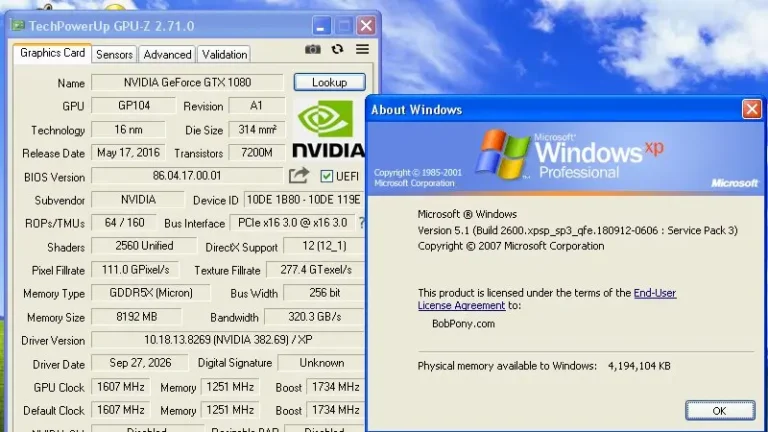Click Windows XP Professional banner logo
Image resolution: width=768 pixels, height=432 pixels.
(570, 155)
